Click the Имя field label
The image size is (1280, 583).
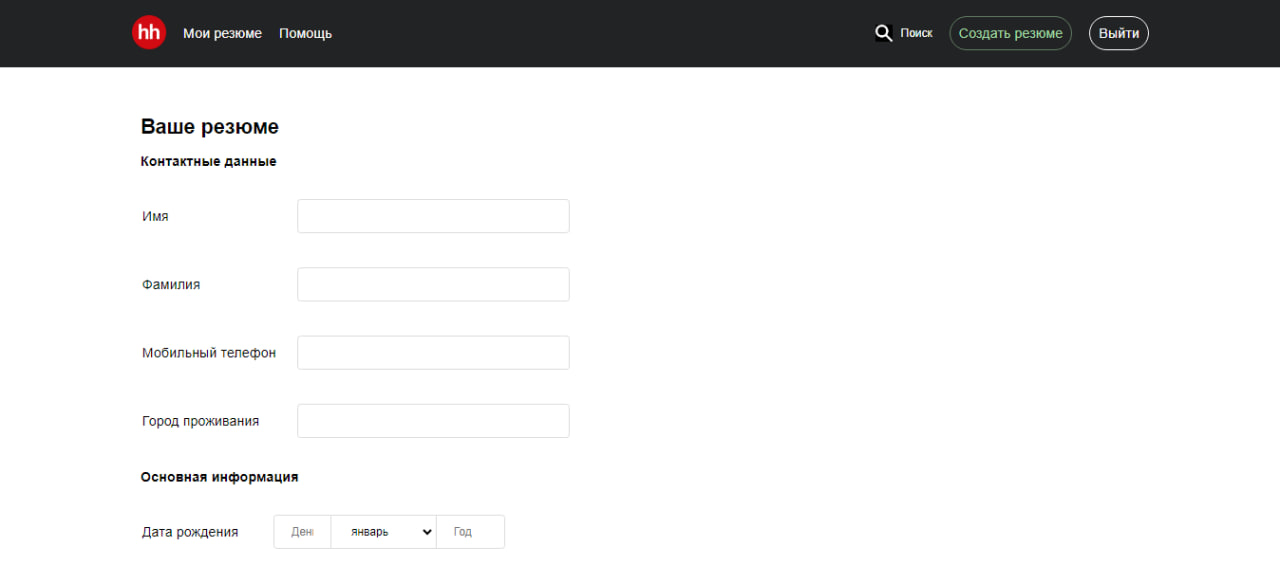pos(155,216)
